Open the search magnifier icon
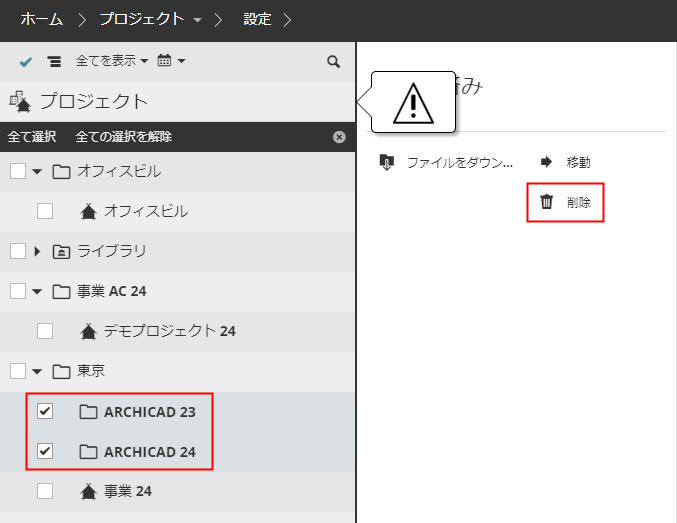677x523 pixels. coord(333,62)
